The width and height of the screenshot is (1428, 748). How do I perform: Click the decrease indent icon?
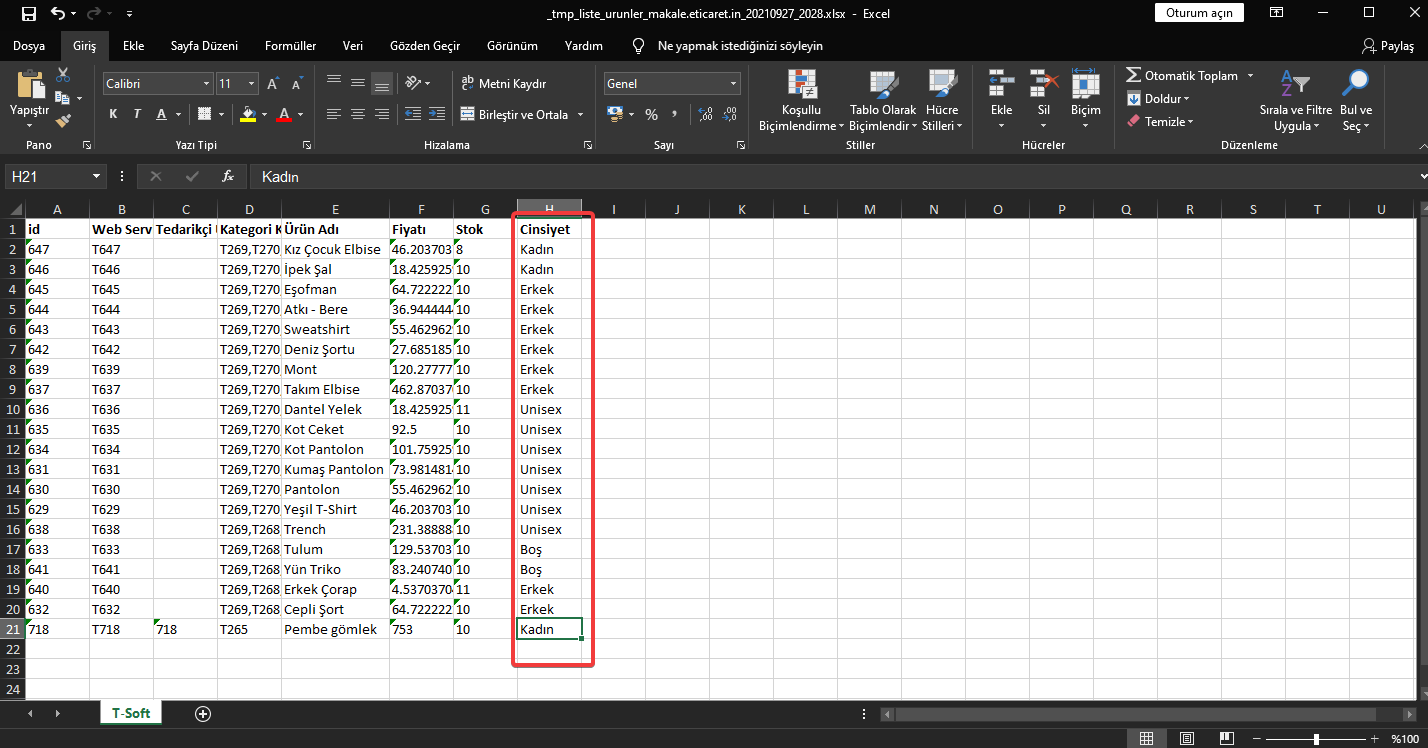click(412, 114)
